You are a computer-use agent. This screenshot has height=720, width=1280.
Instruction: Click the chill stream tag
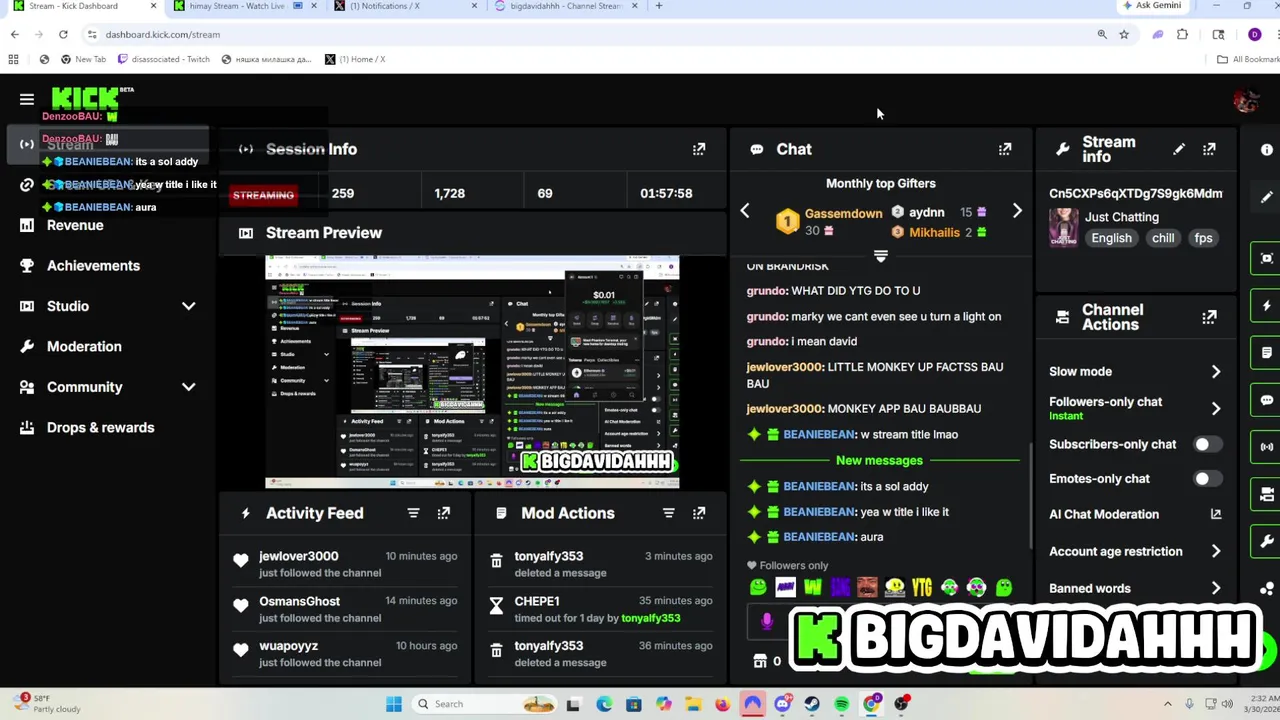(1163, 238)
